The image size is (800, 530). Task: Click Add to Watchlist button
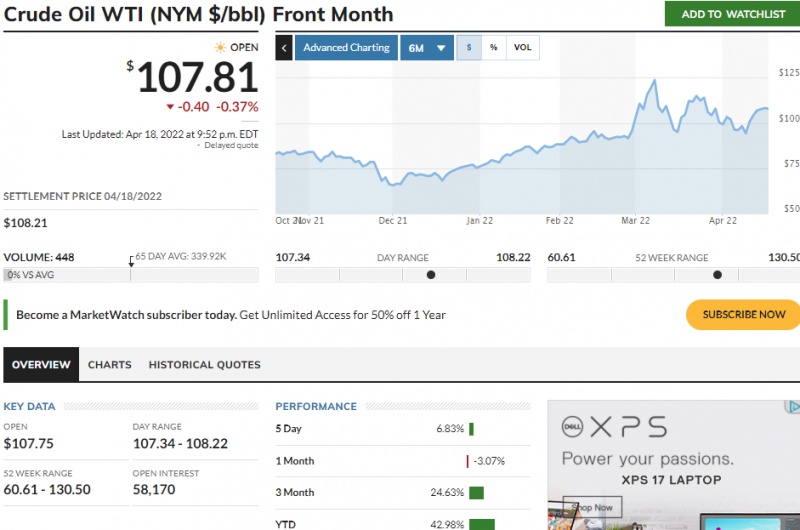tap(732, 14)
